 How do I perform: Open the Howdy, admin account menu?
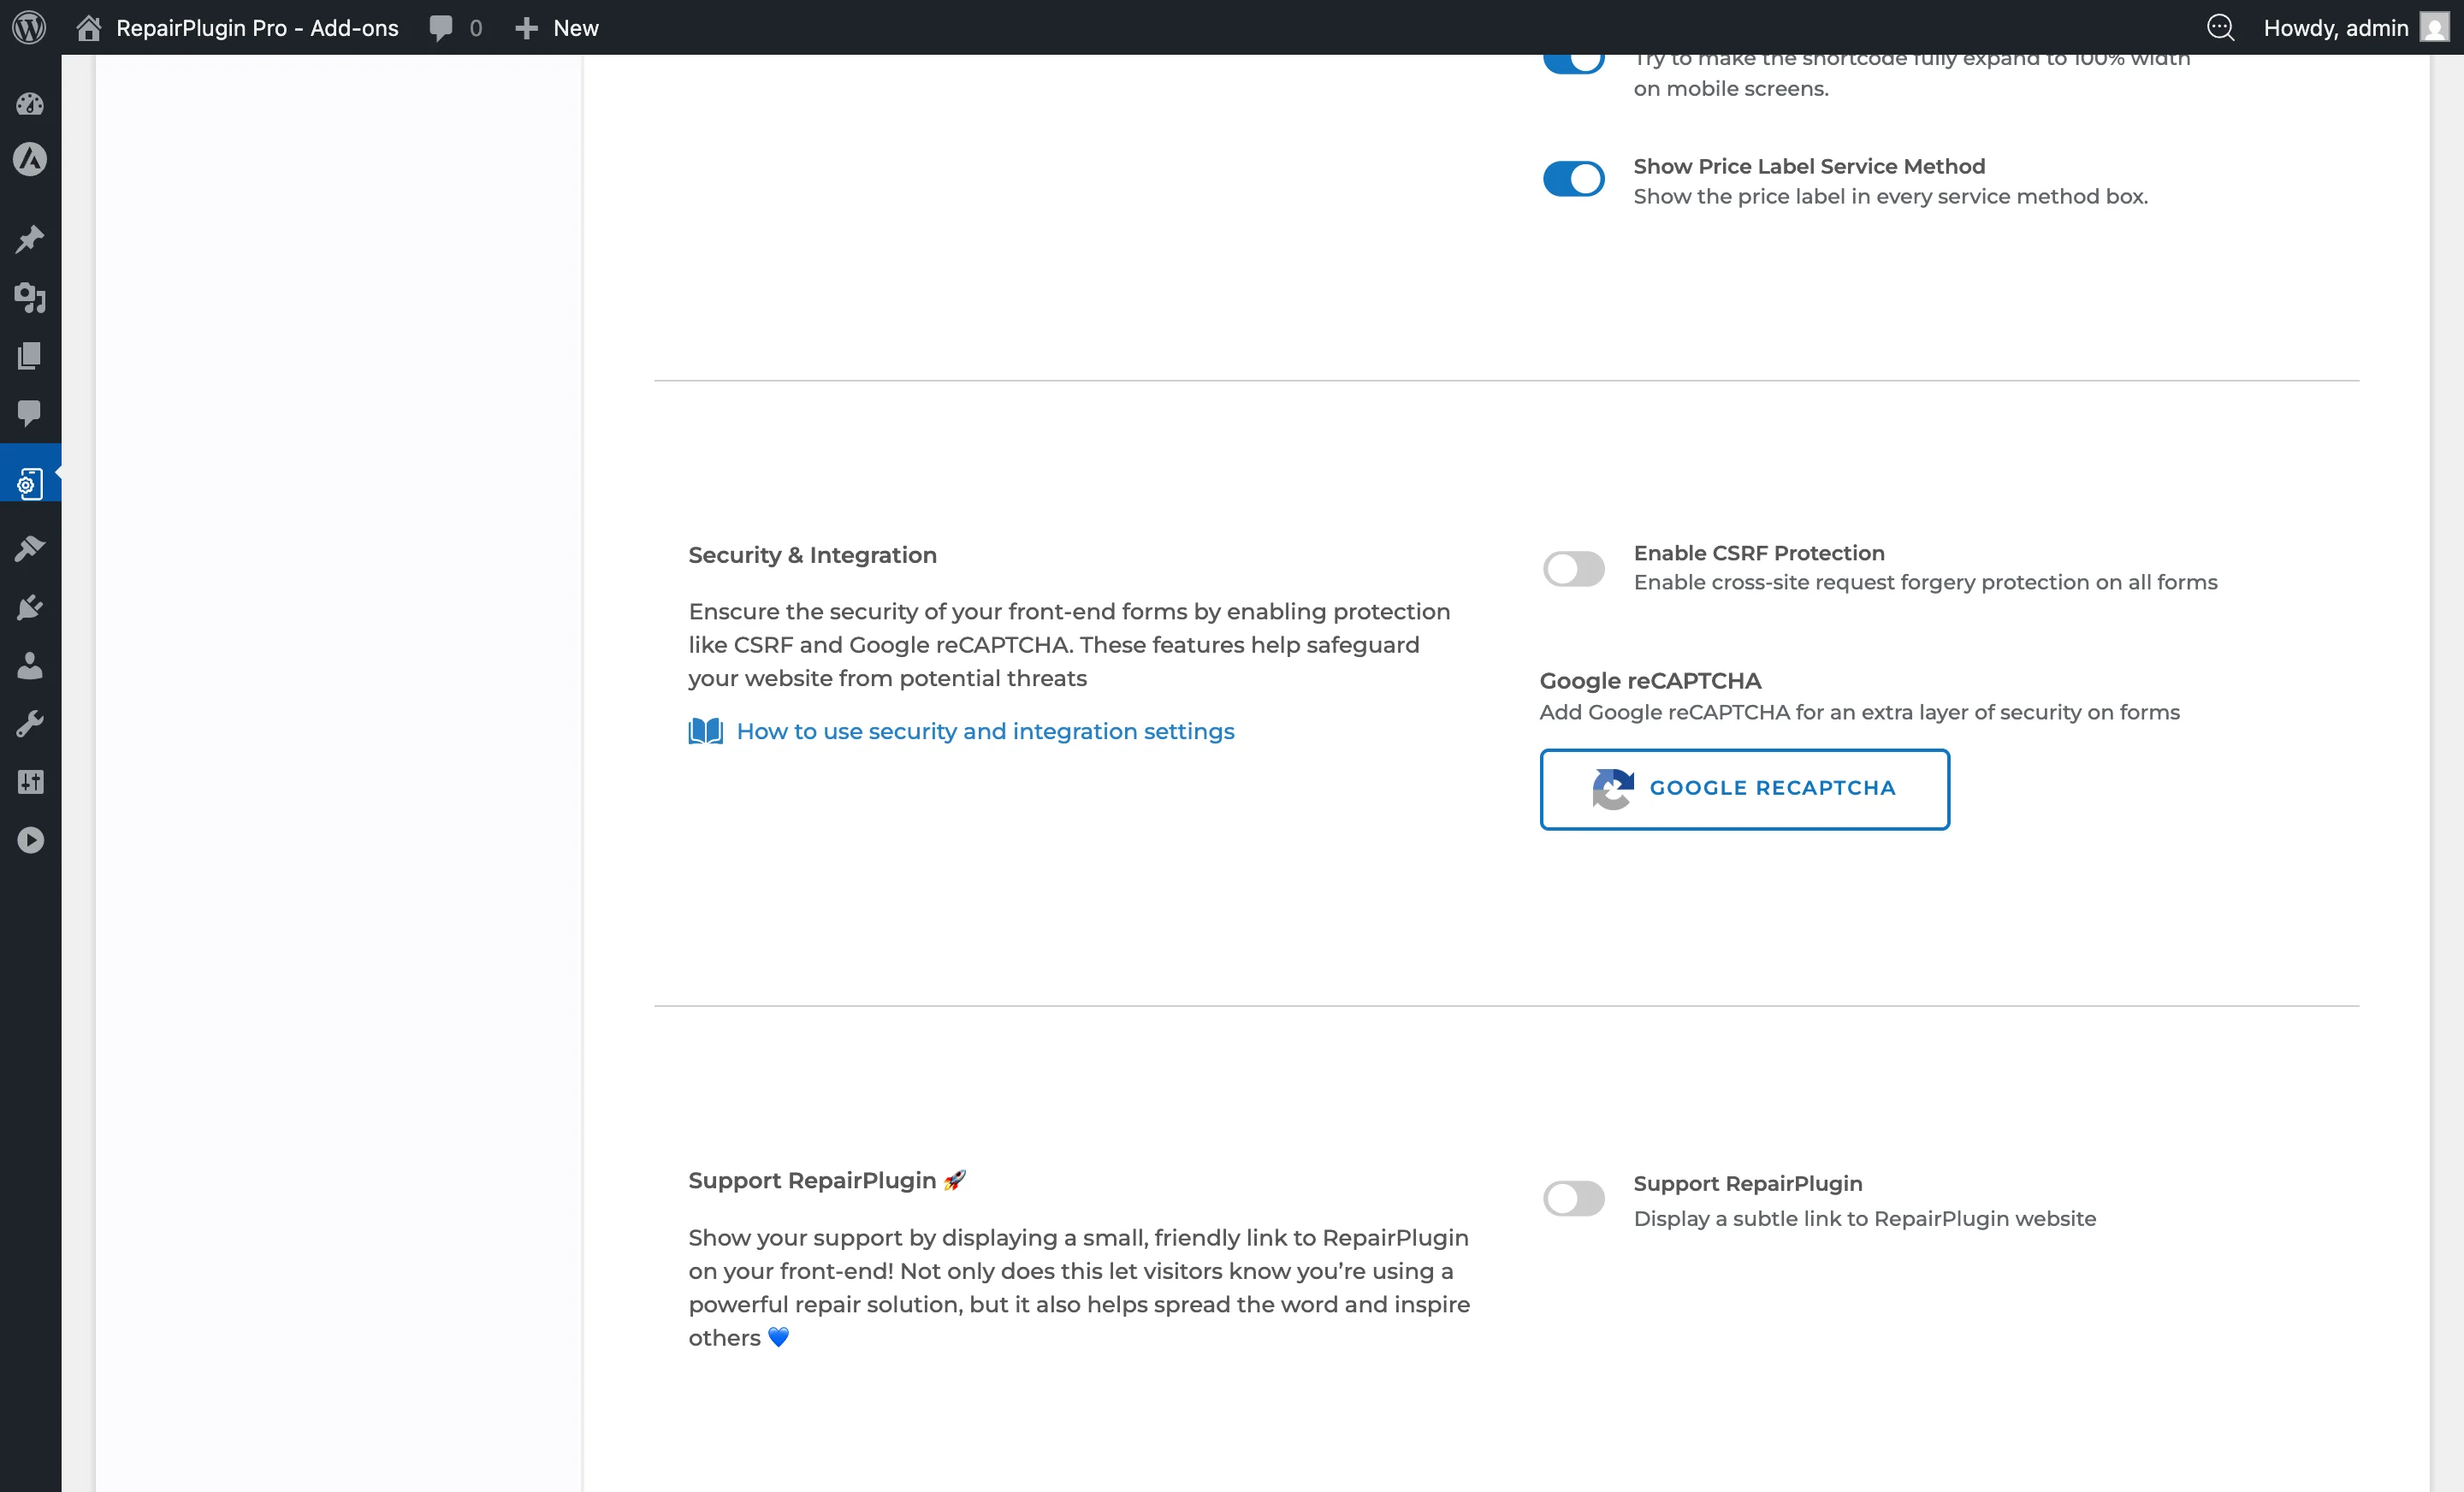[2337, 27]
